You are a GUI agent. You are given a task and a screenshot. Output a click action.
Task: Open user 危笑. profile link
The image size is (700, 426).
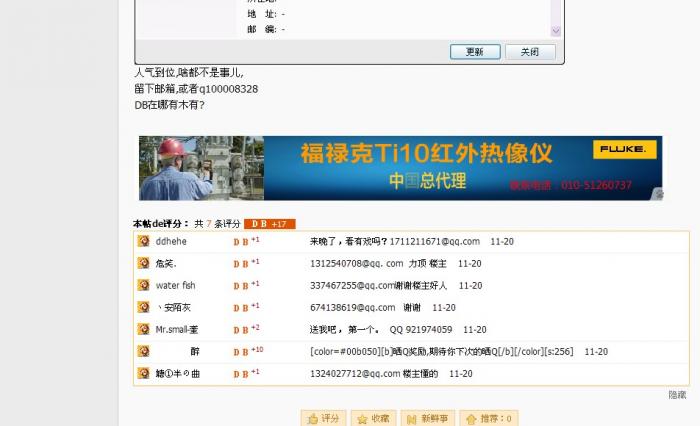(x=166, y=263)
